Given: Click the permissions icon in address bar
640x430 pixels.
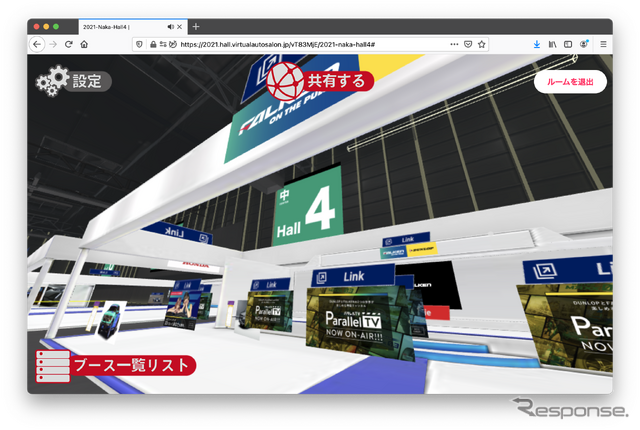Looking at the screenshot, I should coord(163,44).
